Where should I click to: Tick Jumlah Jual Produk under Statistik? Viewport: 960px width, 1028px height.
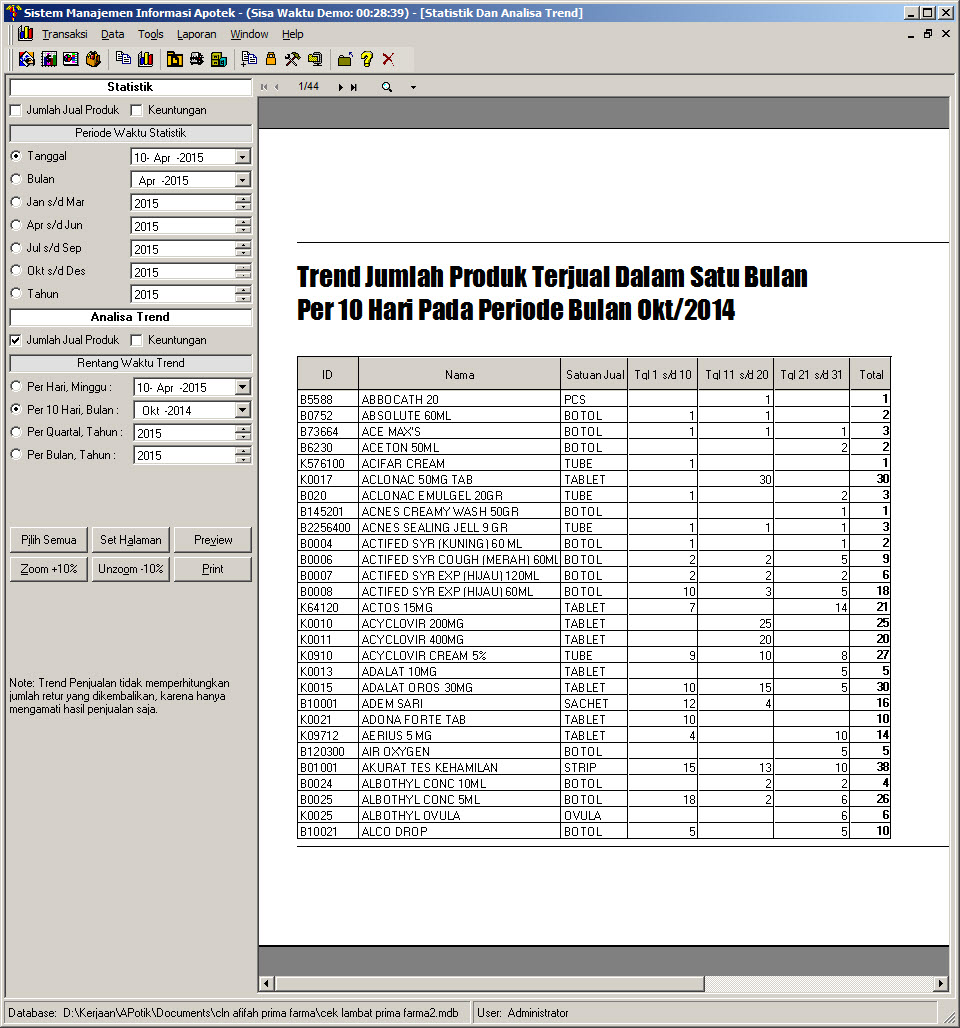[16, 110]
